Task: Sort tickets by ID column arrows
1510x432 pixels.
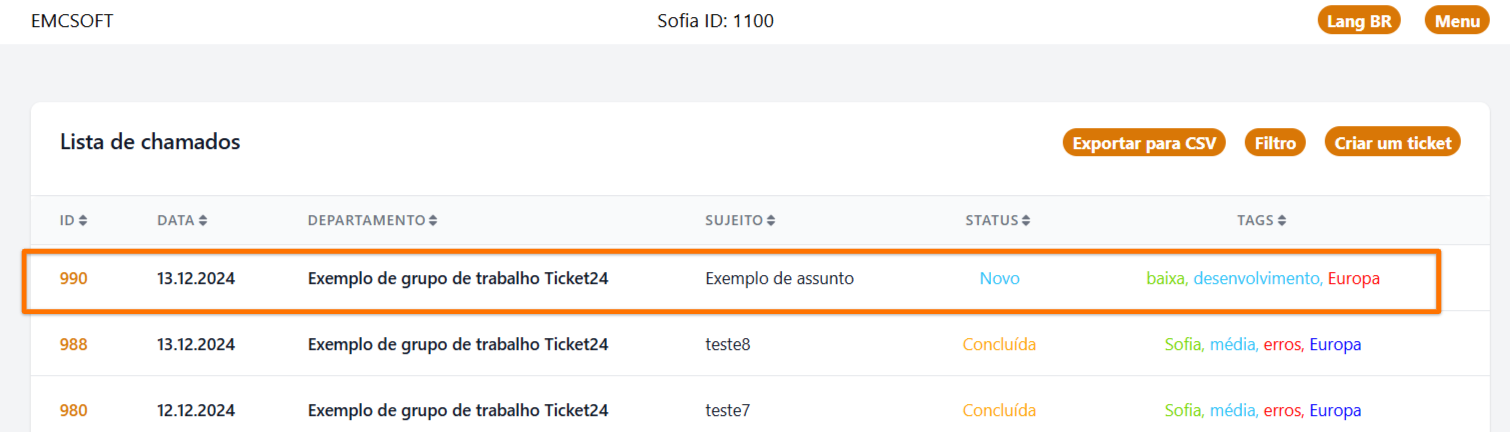Action: coord(83,220)
